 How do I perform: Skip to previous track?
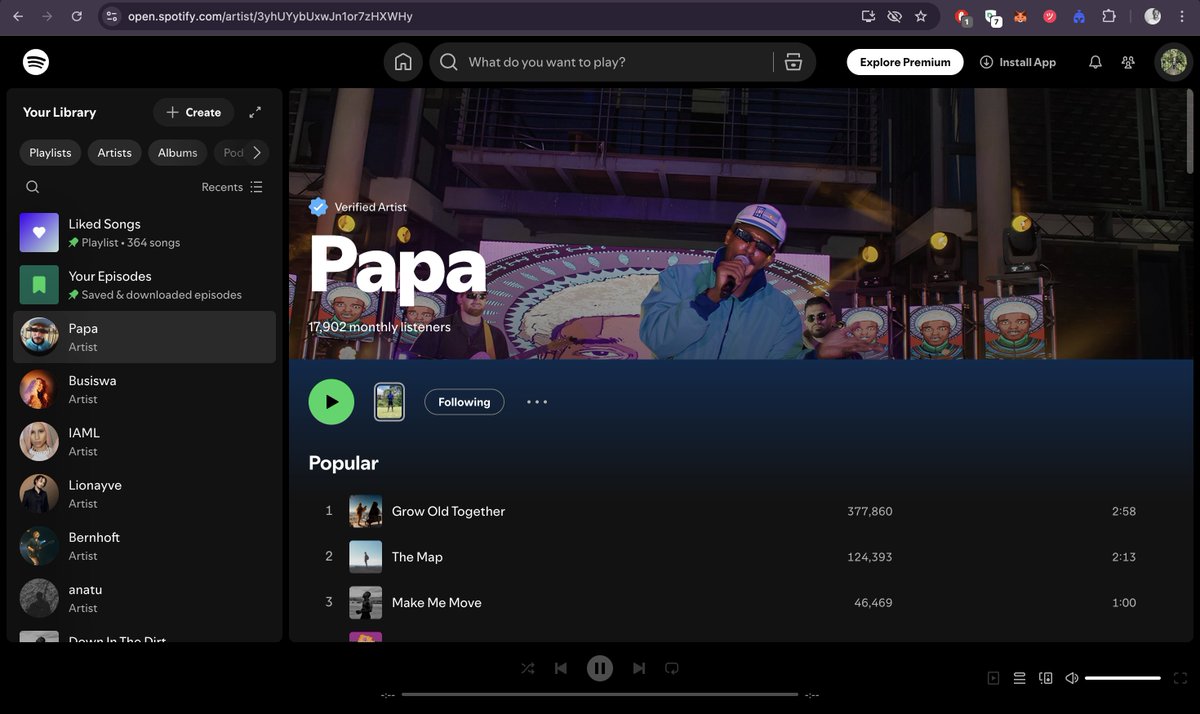(561, 668)
